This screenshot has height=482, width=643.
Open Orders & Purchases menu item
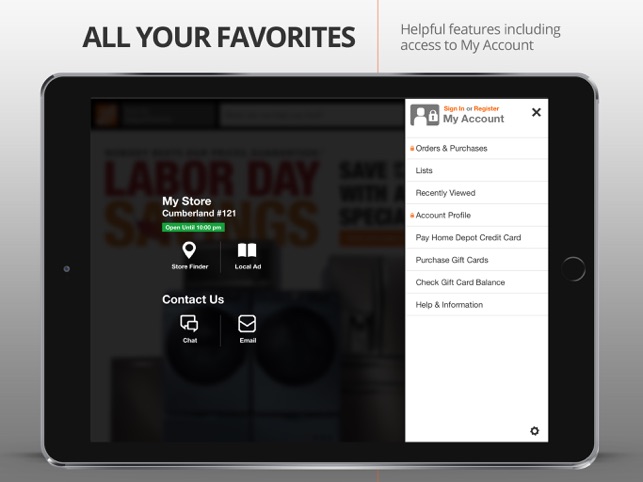[x=477, y=148]
